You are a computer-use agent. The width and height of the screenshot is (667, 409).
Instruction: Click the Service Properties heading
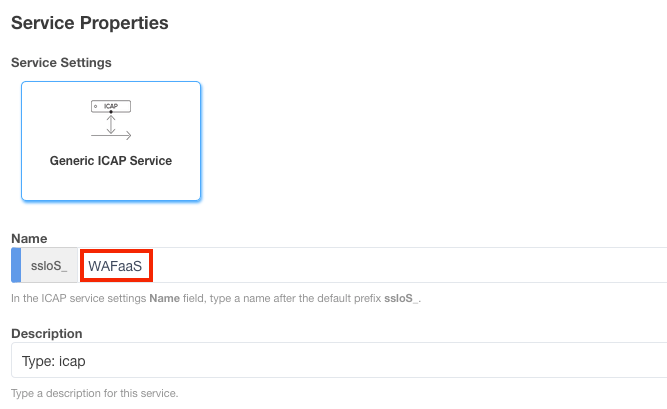pos(89,22)
